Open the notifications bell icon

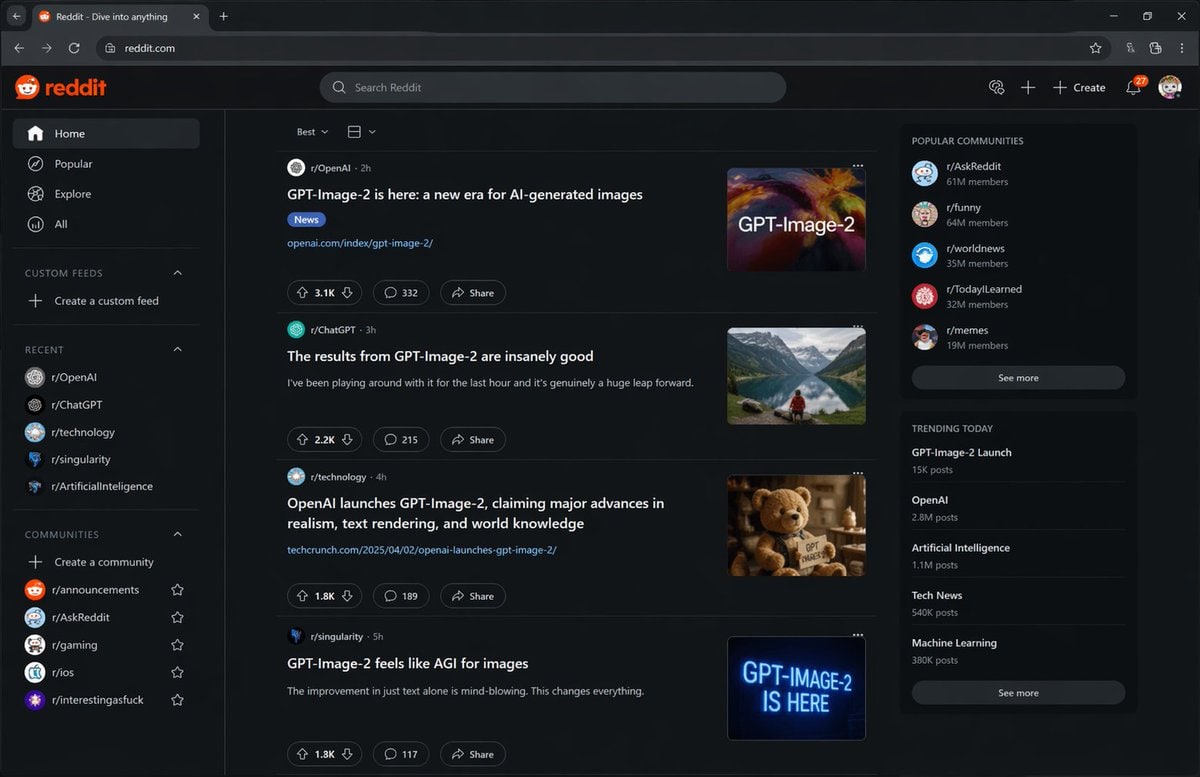(1133, 88)
